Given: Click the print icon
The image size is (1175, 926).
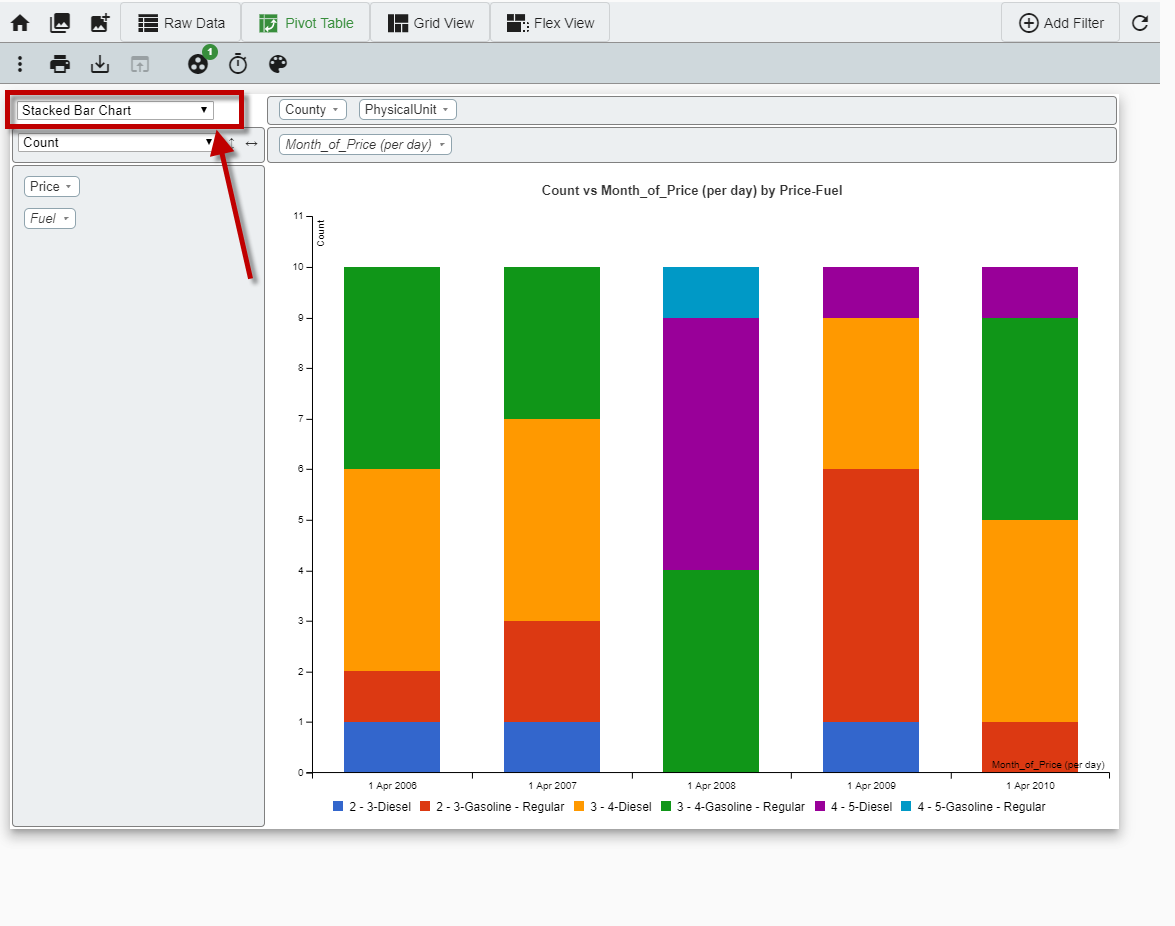Looking at the screenshot, I should tap(59, 63).
